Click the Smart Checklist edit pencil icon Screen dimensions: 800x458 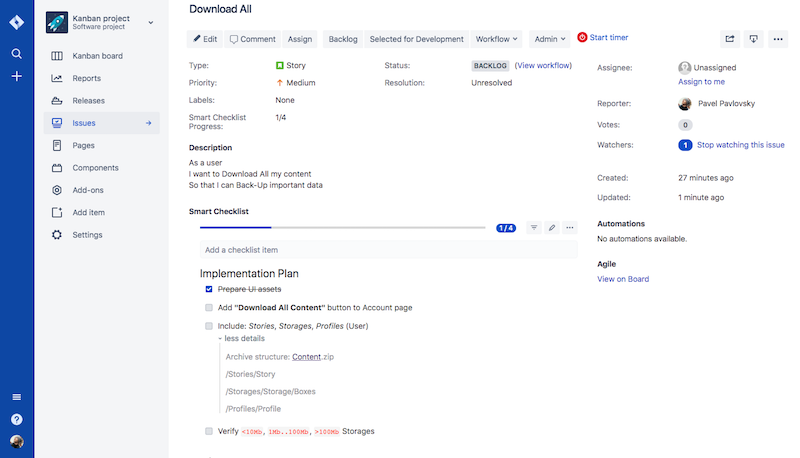pos(552,228)
